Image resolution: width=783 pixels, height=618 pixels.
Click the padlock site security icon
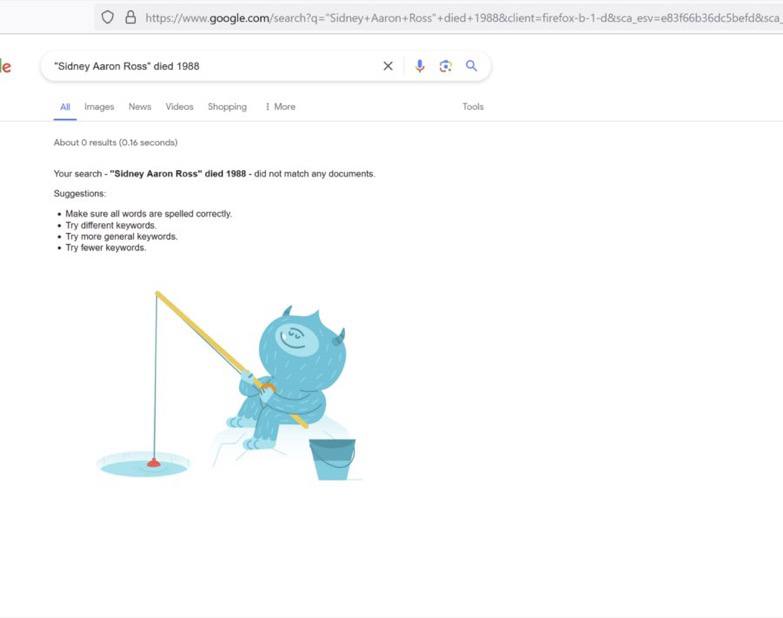pyautogui.click(x=130, y=17)
